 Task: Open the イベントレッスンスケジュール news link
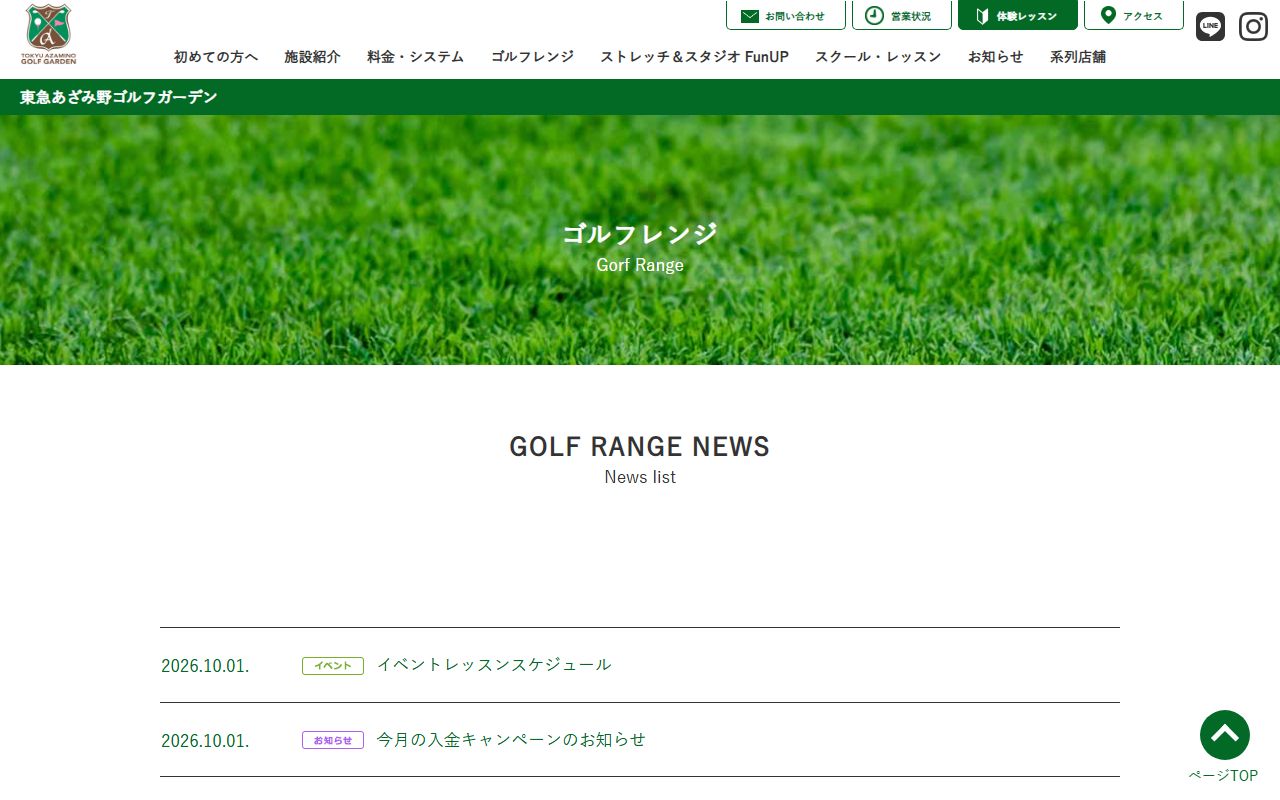494,665
